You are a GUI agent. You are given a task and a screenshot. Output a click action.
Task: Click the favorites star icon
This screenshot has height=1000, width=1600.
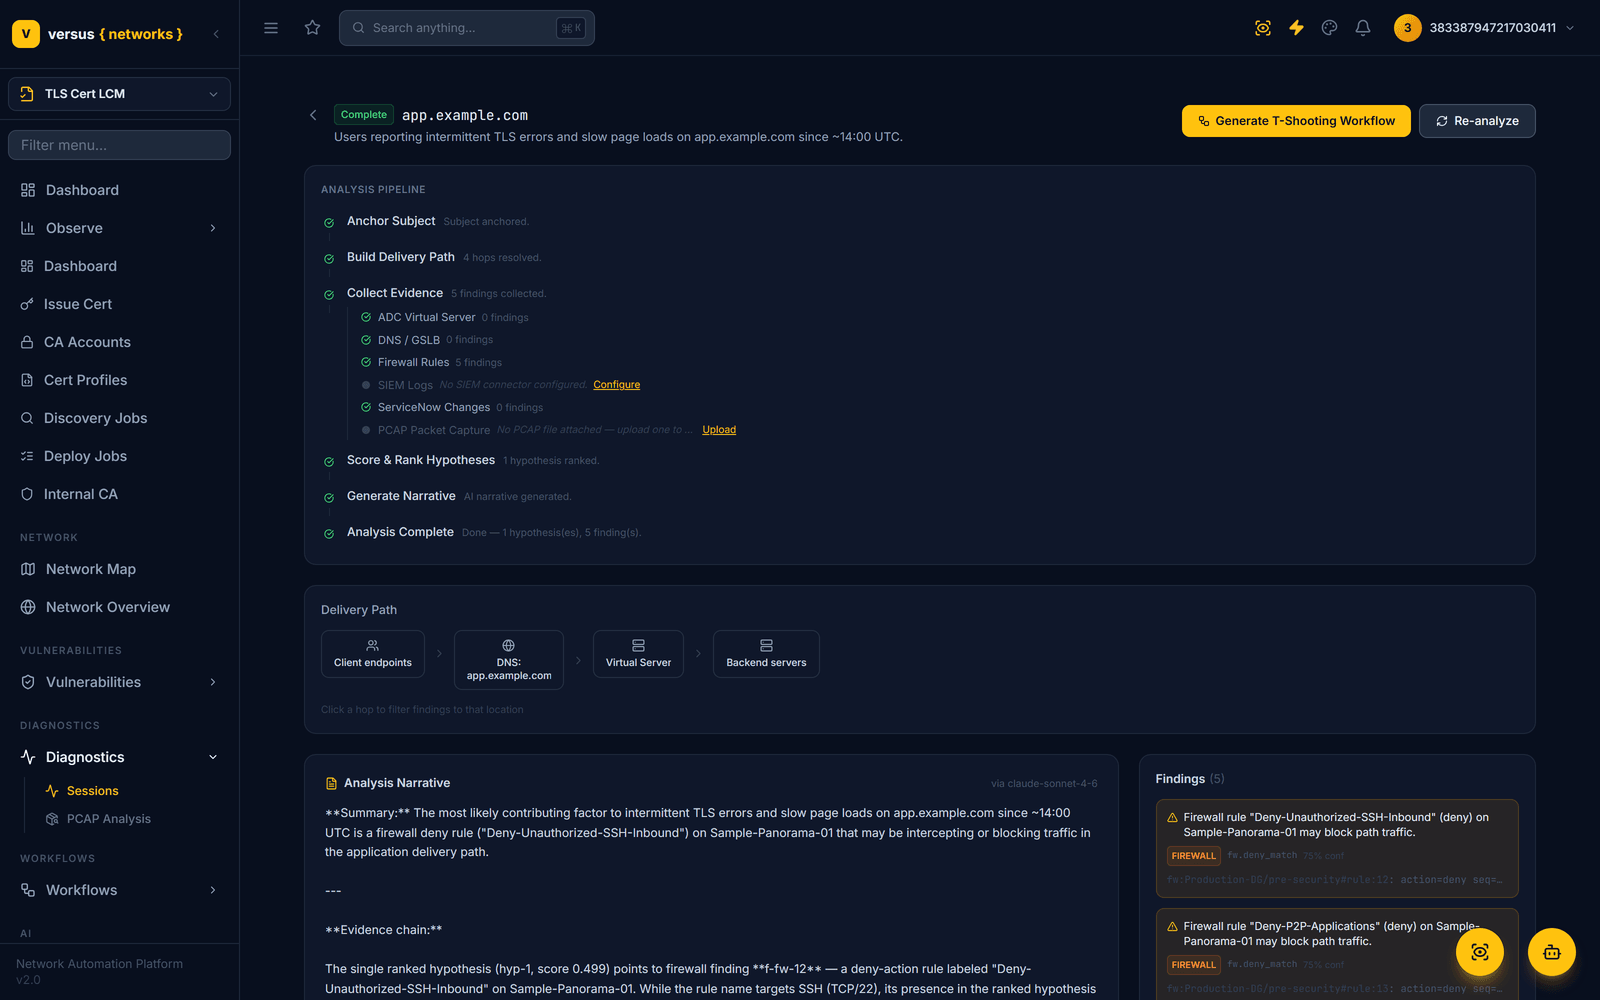(x=313, y=28)
